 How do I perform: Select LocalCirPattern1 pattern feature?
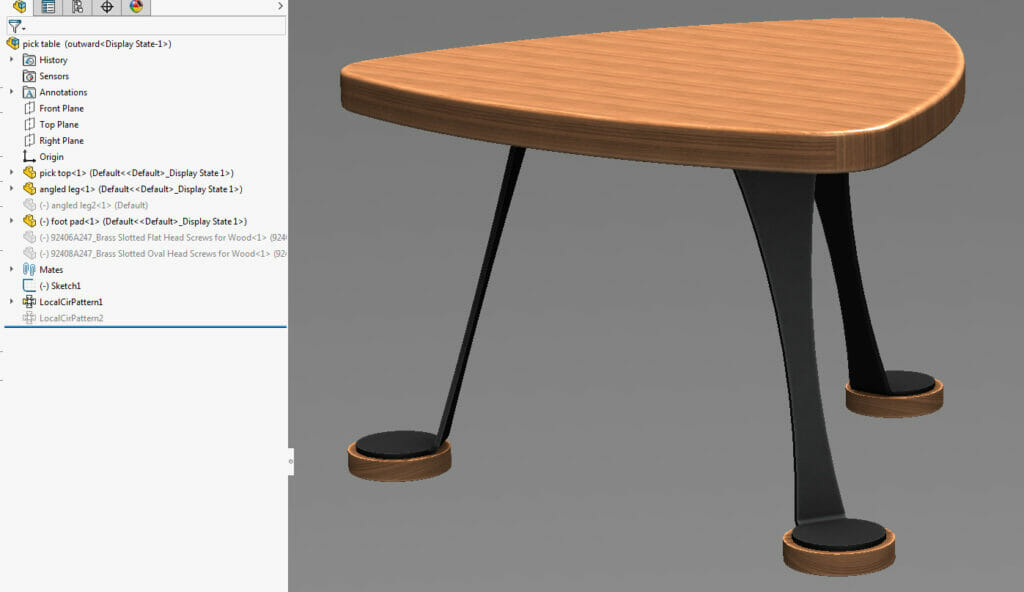click(70, 302)
